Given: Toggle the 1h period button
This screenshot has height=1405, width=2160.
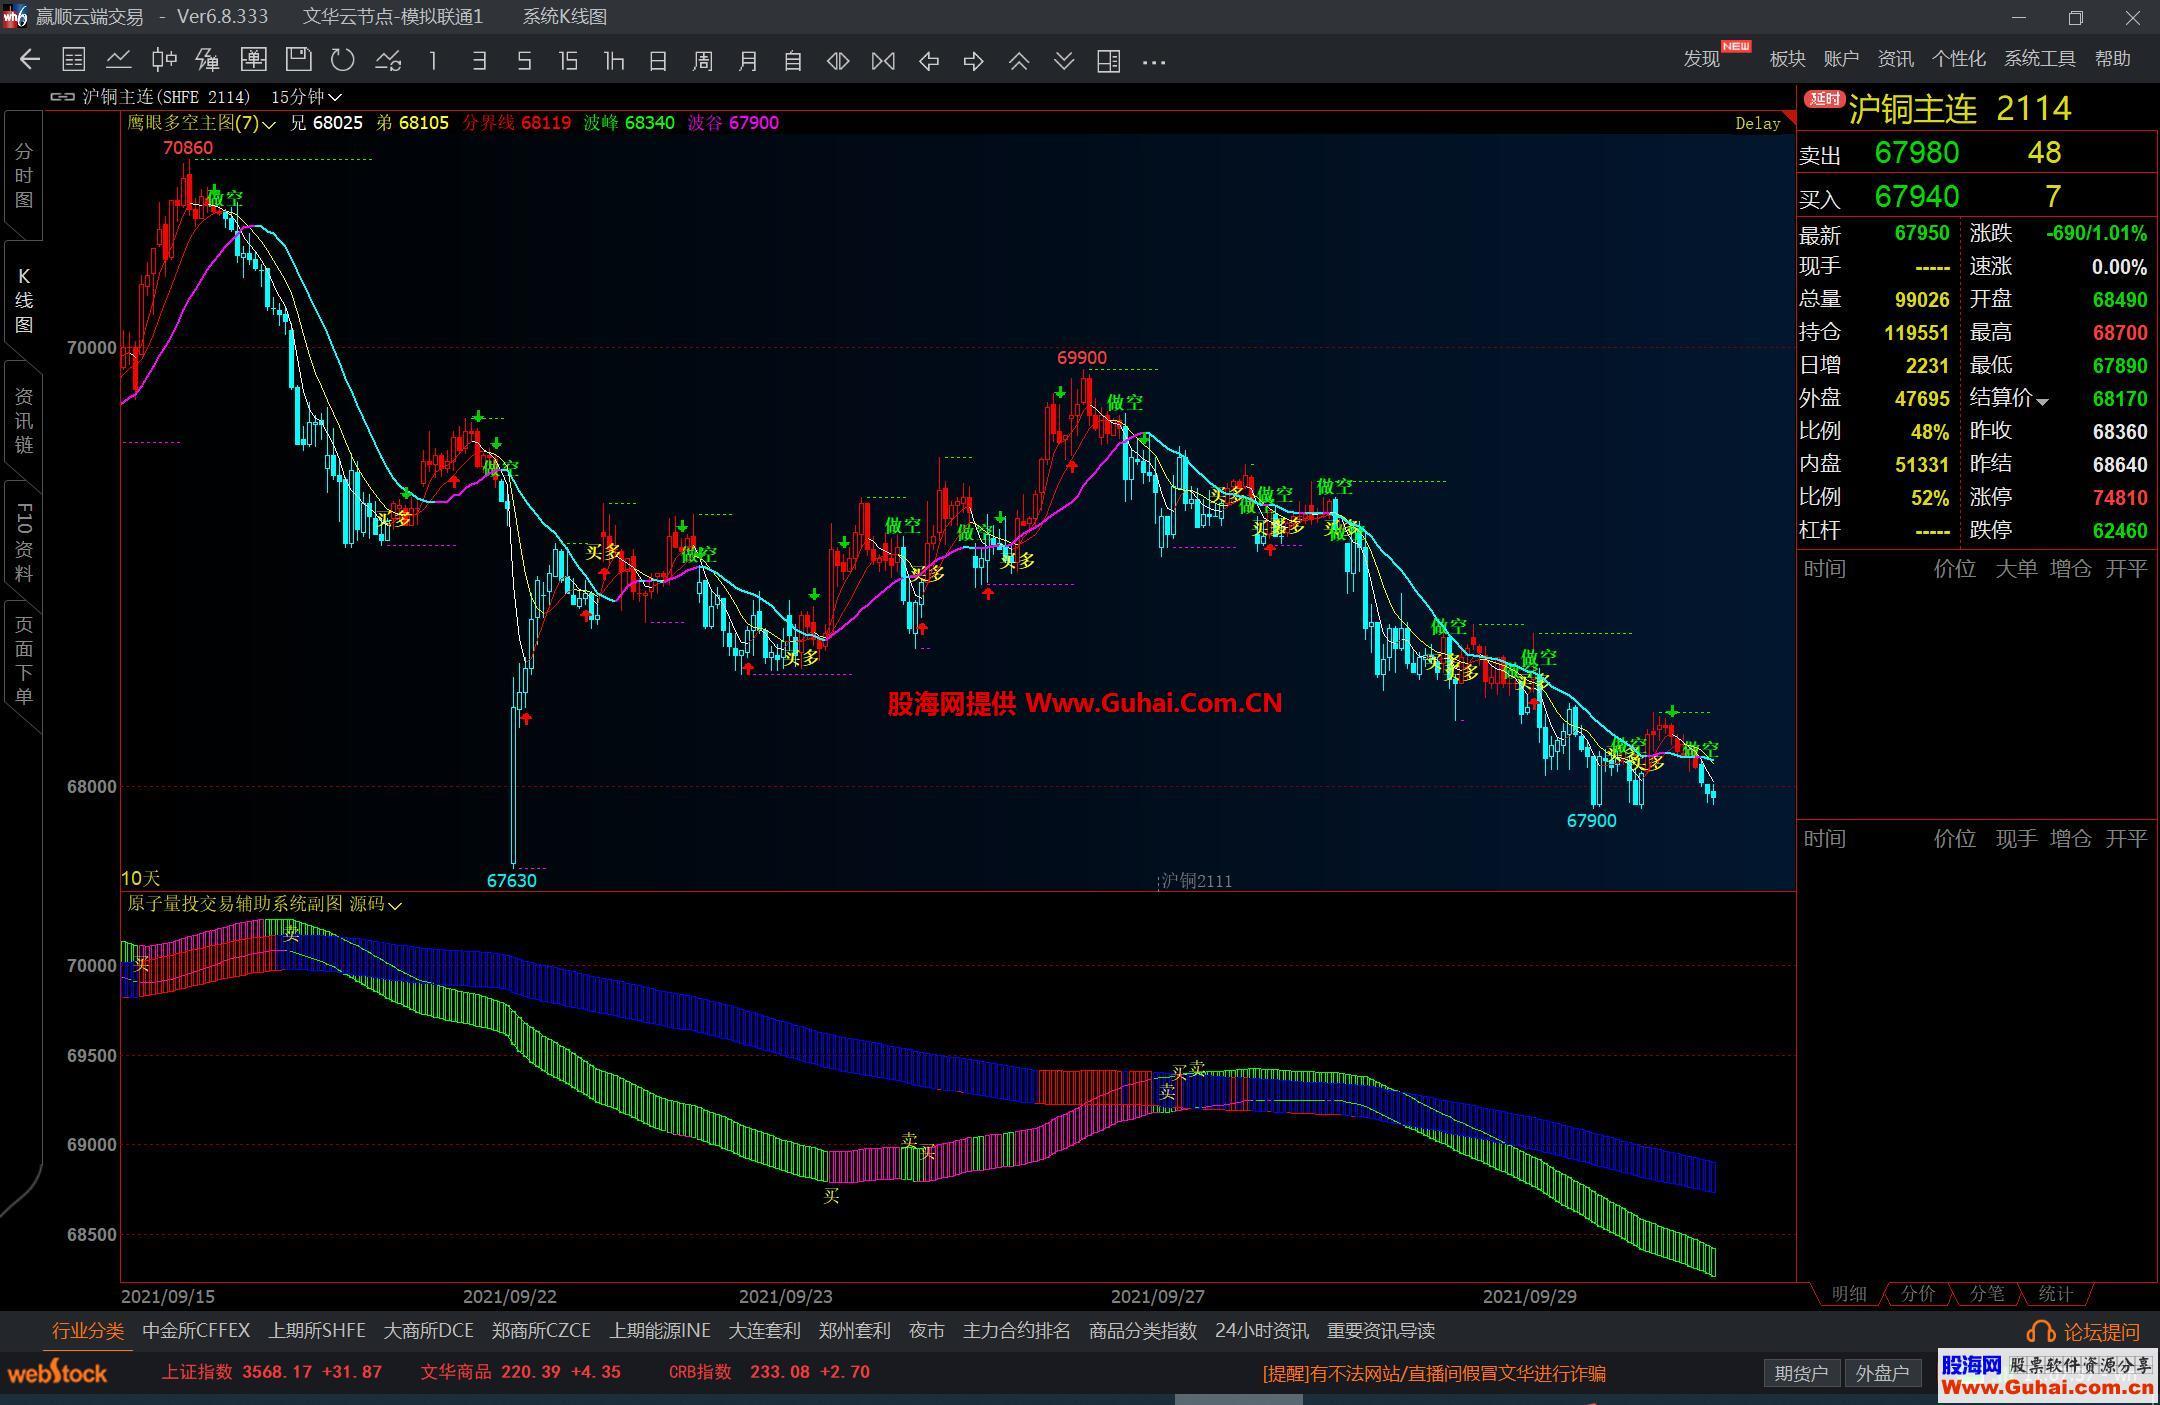Looking at the screenshot, I should tap(613, 61).
